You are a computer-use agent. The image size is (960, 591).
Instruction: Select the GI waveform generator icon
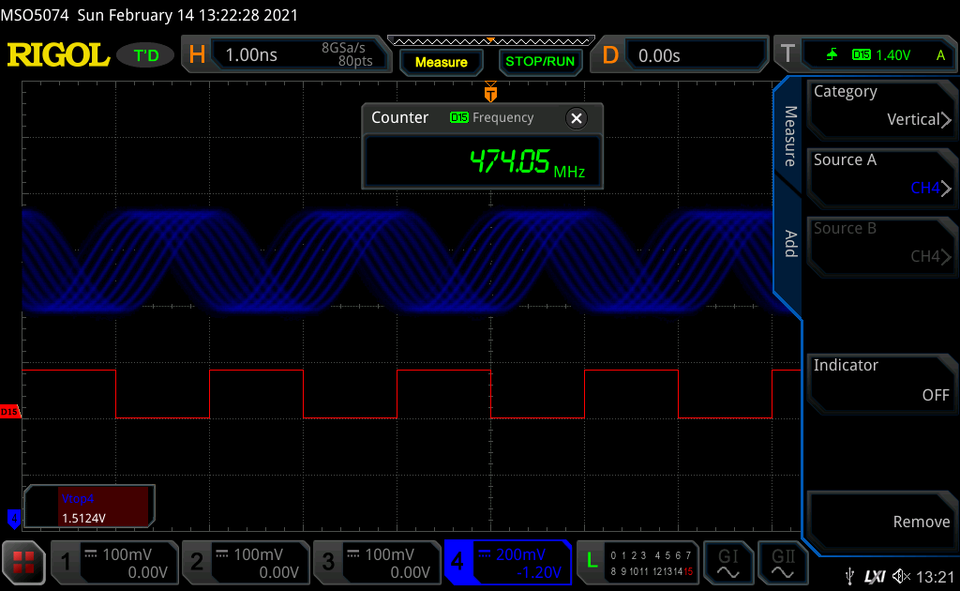(726, 563)
